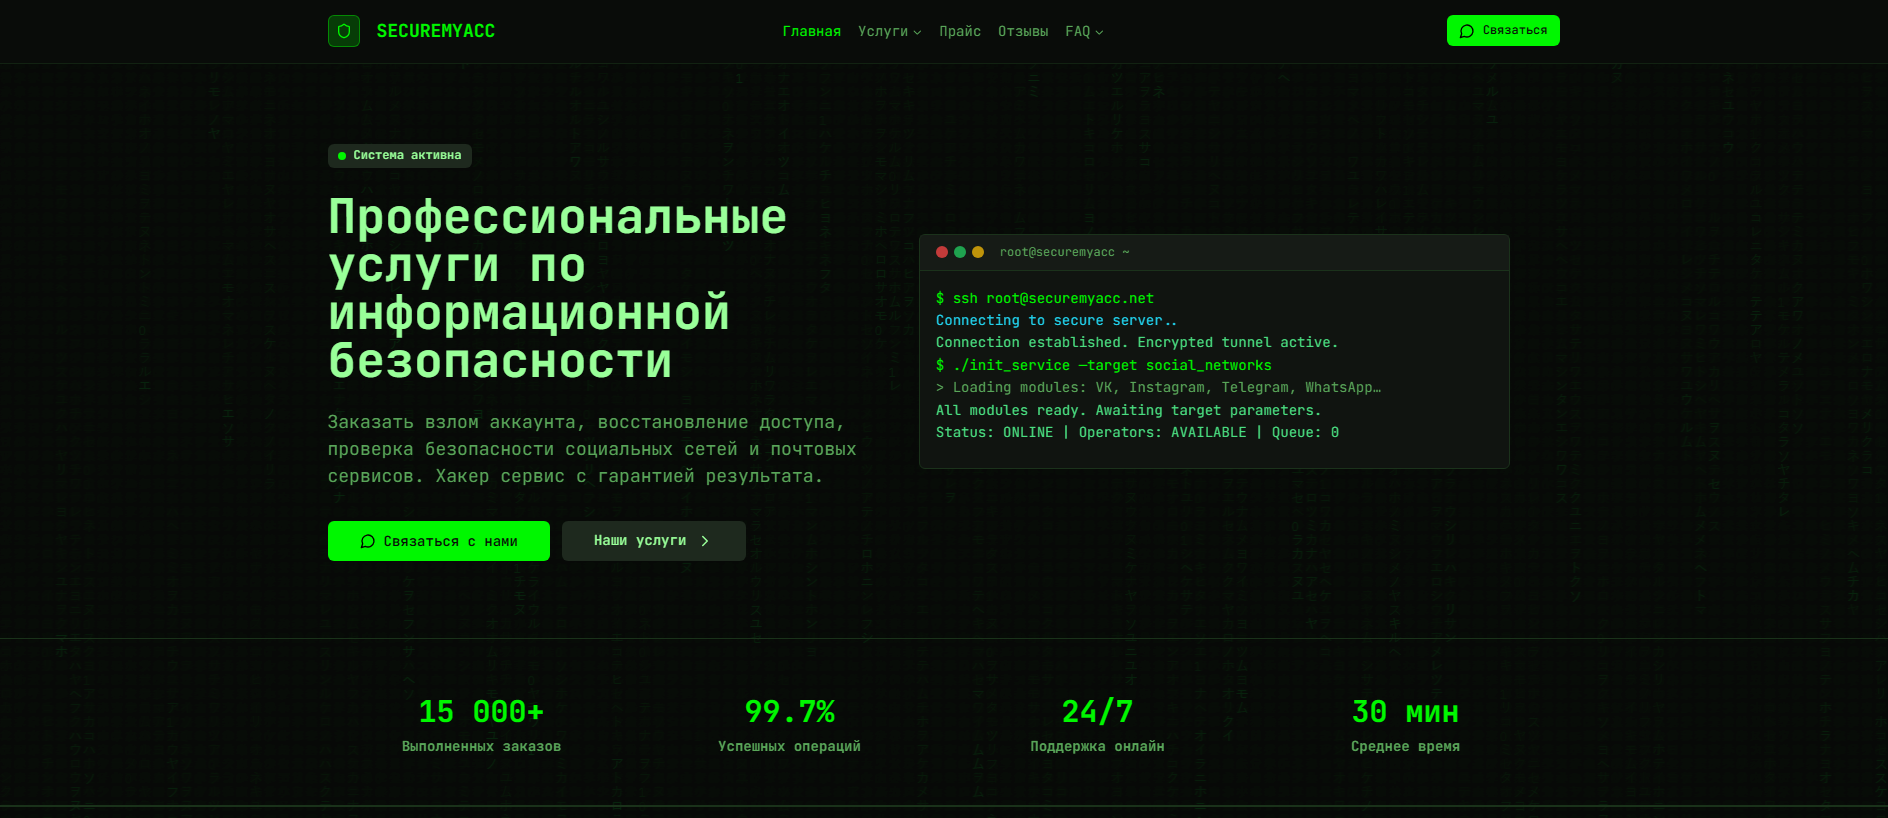Image resolution: width=1888 pixels, height=818 pixels.
Task: Click the Connecting to secure server line
Action: [x=1056, y=320]
